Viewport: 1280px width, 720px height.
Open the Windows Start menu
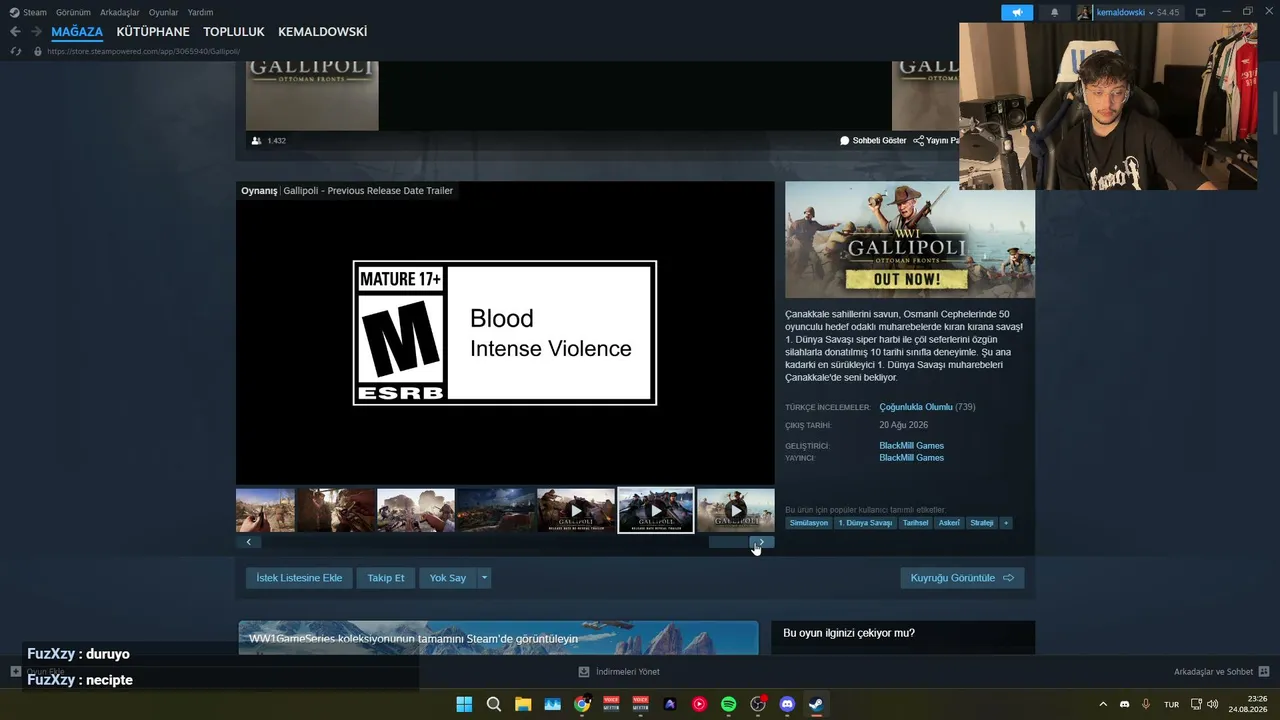coord(464,704)
